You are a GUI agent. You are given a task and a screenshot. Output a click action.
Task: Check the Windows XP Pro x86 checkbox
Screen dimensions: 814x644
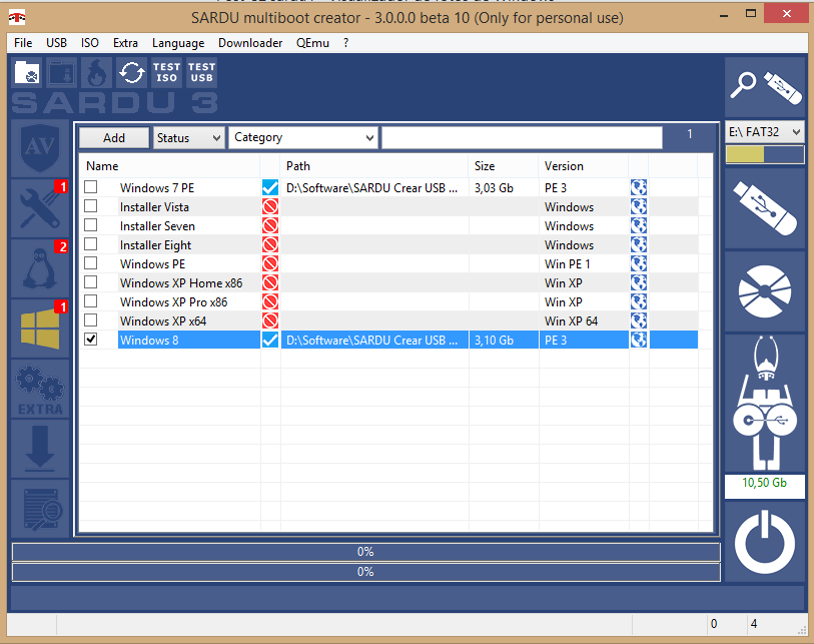click(x=91, y=301)
